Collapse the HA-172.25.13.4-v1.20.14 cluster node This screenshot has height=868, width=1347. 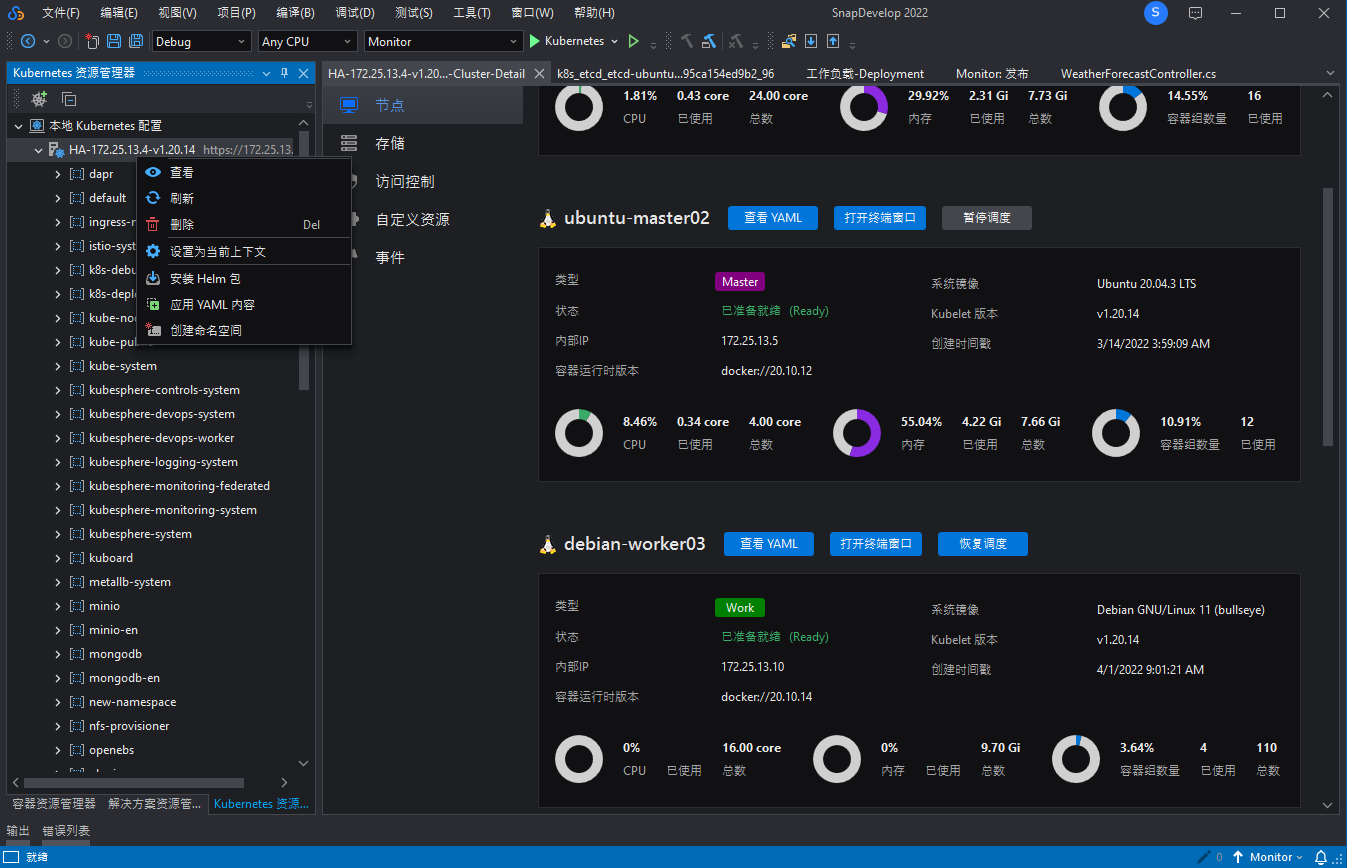38,150
